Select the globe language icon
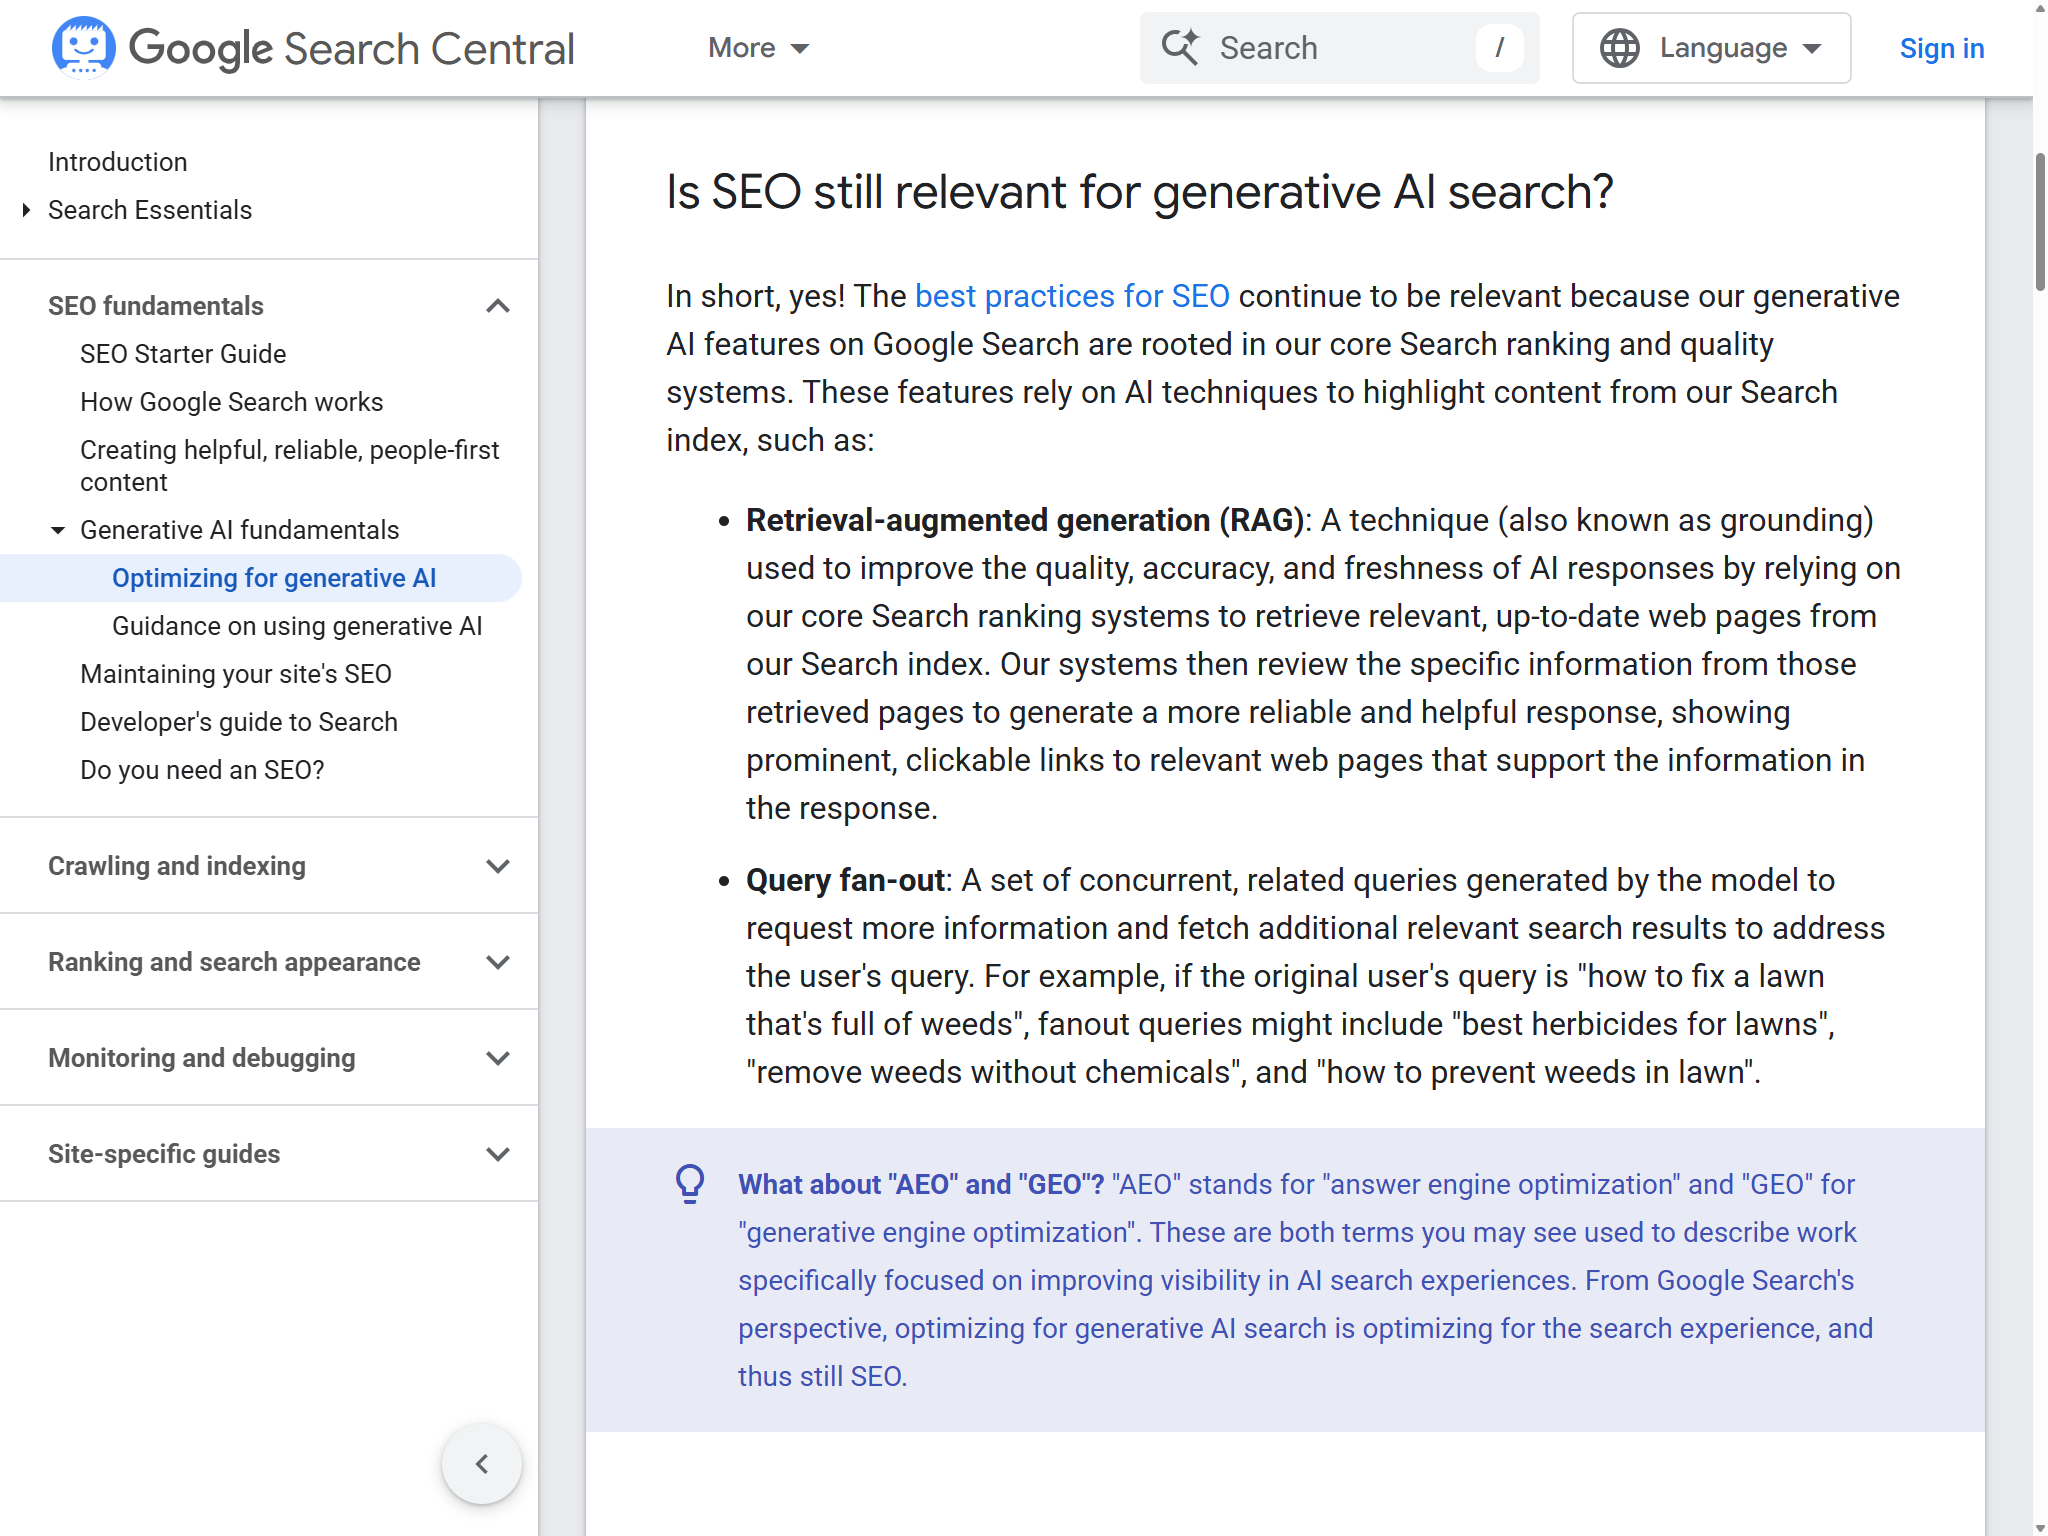 click(x=1619, y=48)
